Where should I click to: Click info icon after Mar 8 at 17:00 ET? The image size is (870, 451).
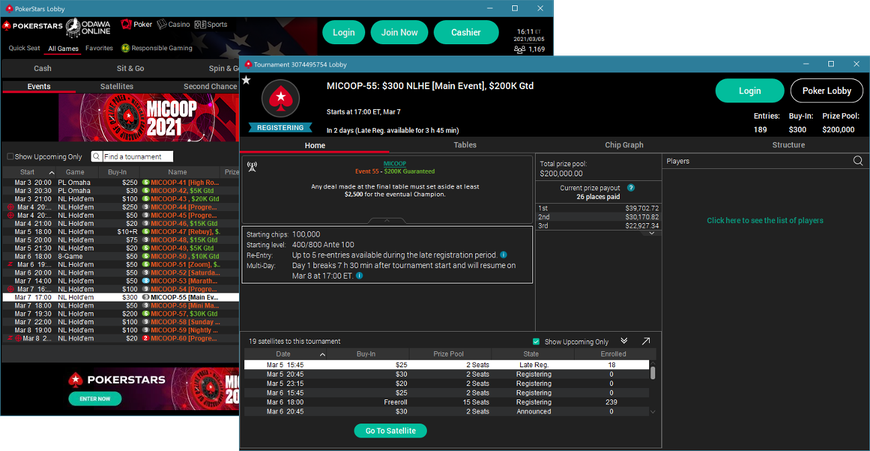359,276
